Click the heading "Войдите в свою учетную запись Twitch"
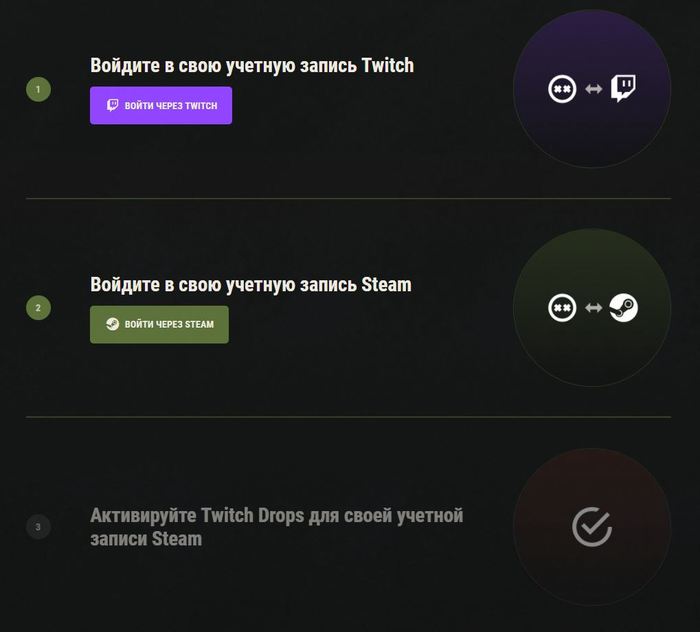 251,66
